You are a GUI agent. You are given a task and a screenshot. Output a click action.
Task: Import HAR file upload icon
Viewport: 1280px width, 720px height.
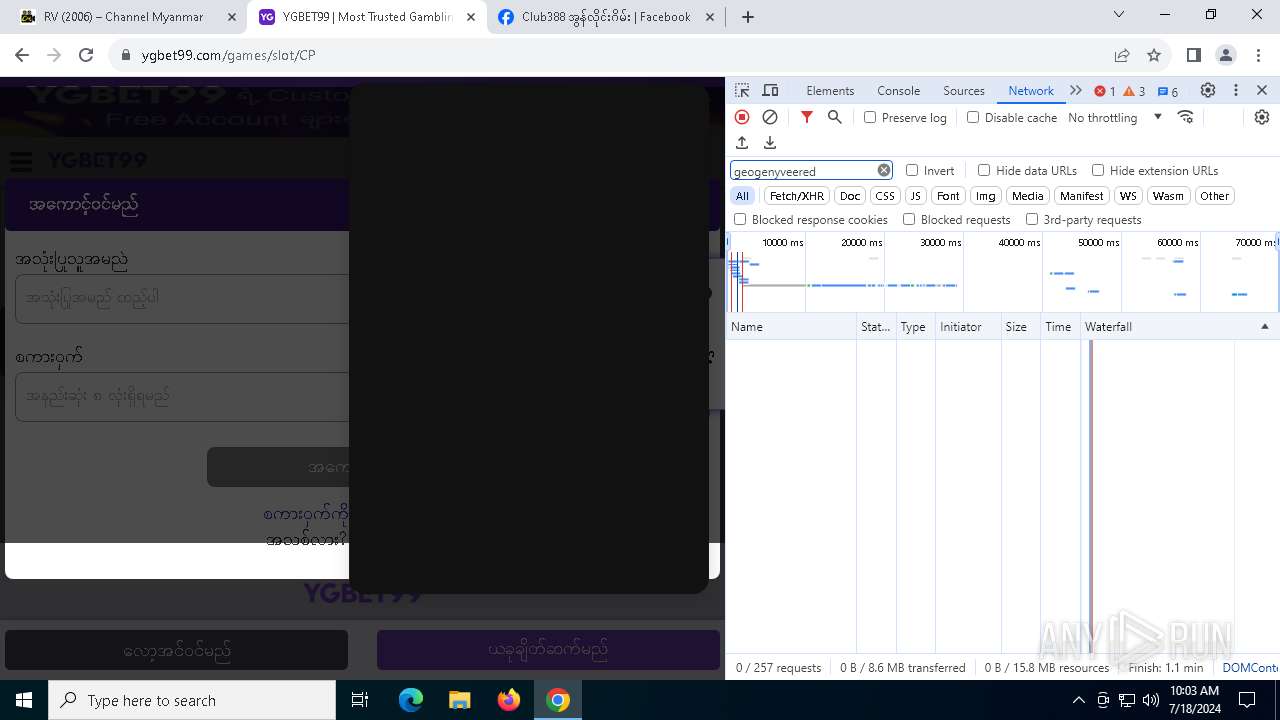(x=742, y=143)
